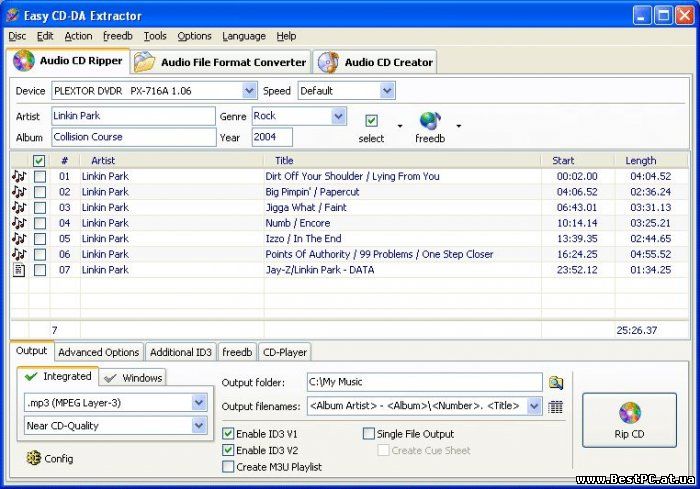Open the CD-Player tab

(x=284, y=352)
